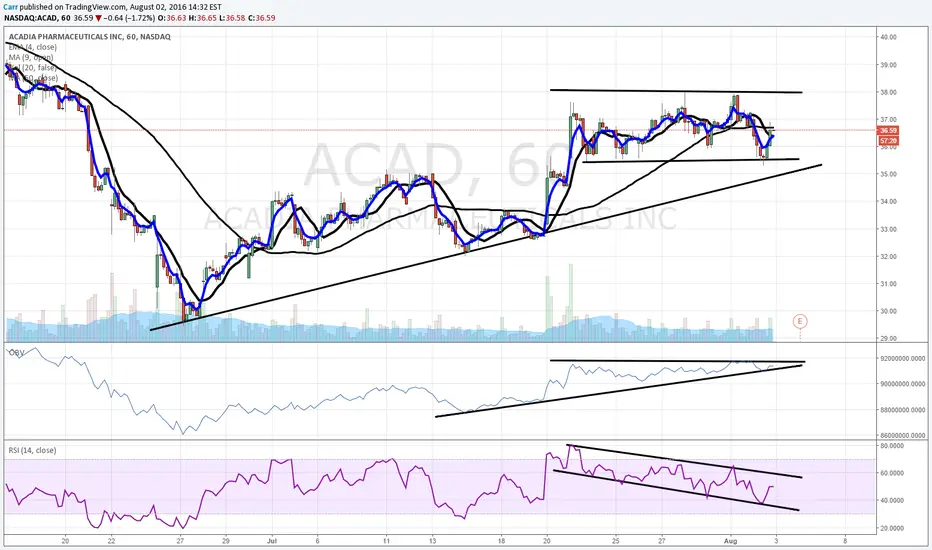Click the 35.00 price axis value
This screenshot has height=550, width=932.
click(x=889, y=174)
